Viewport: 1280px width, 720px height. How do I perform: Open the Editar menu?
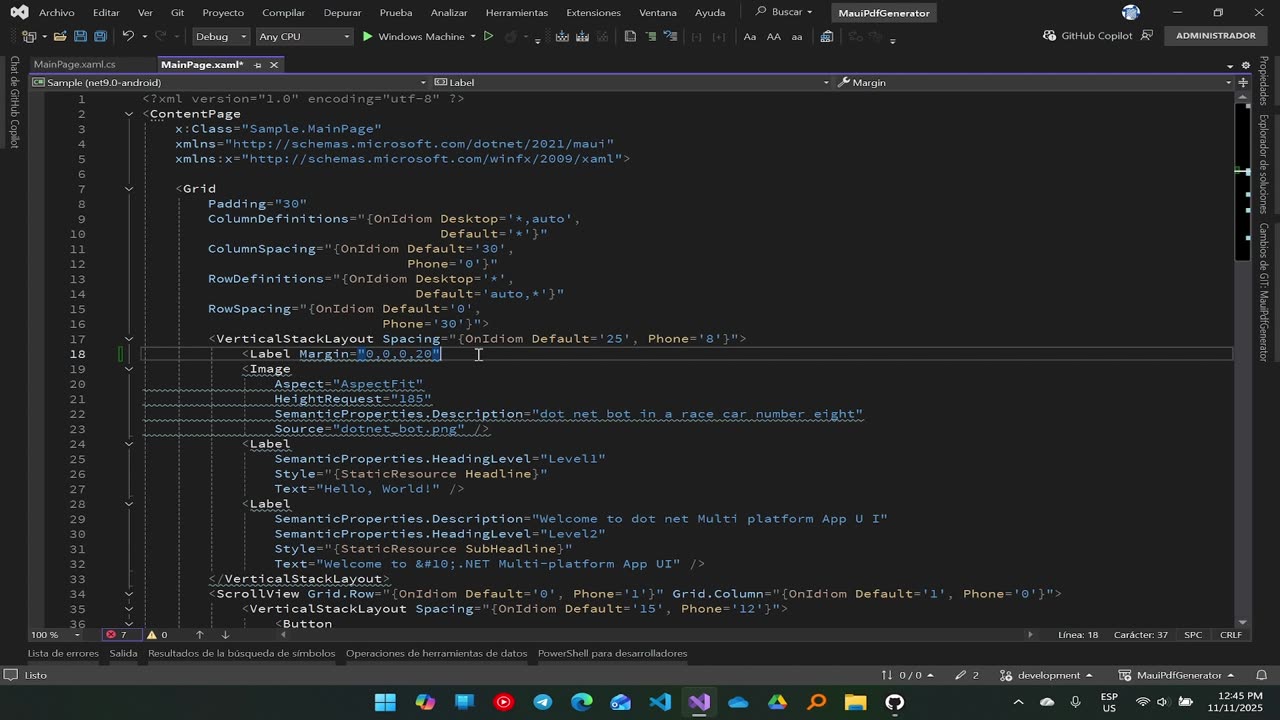[106, 12]
